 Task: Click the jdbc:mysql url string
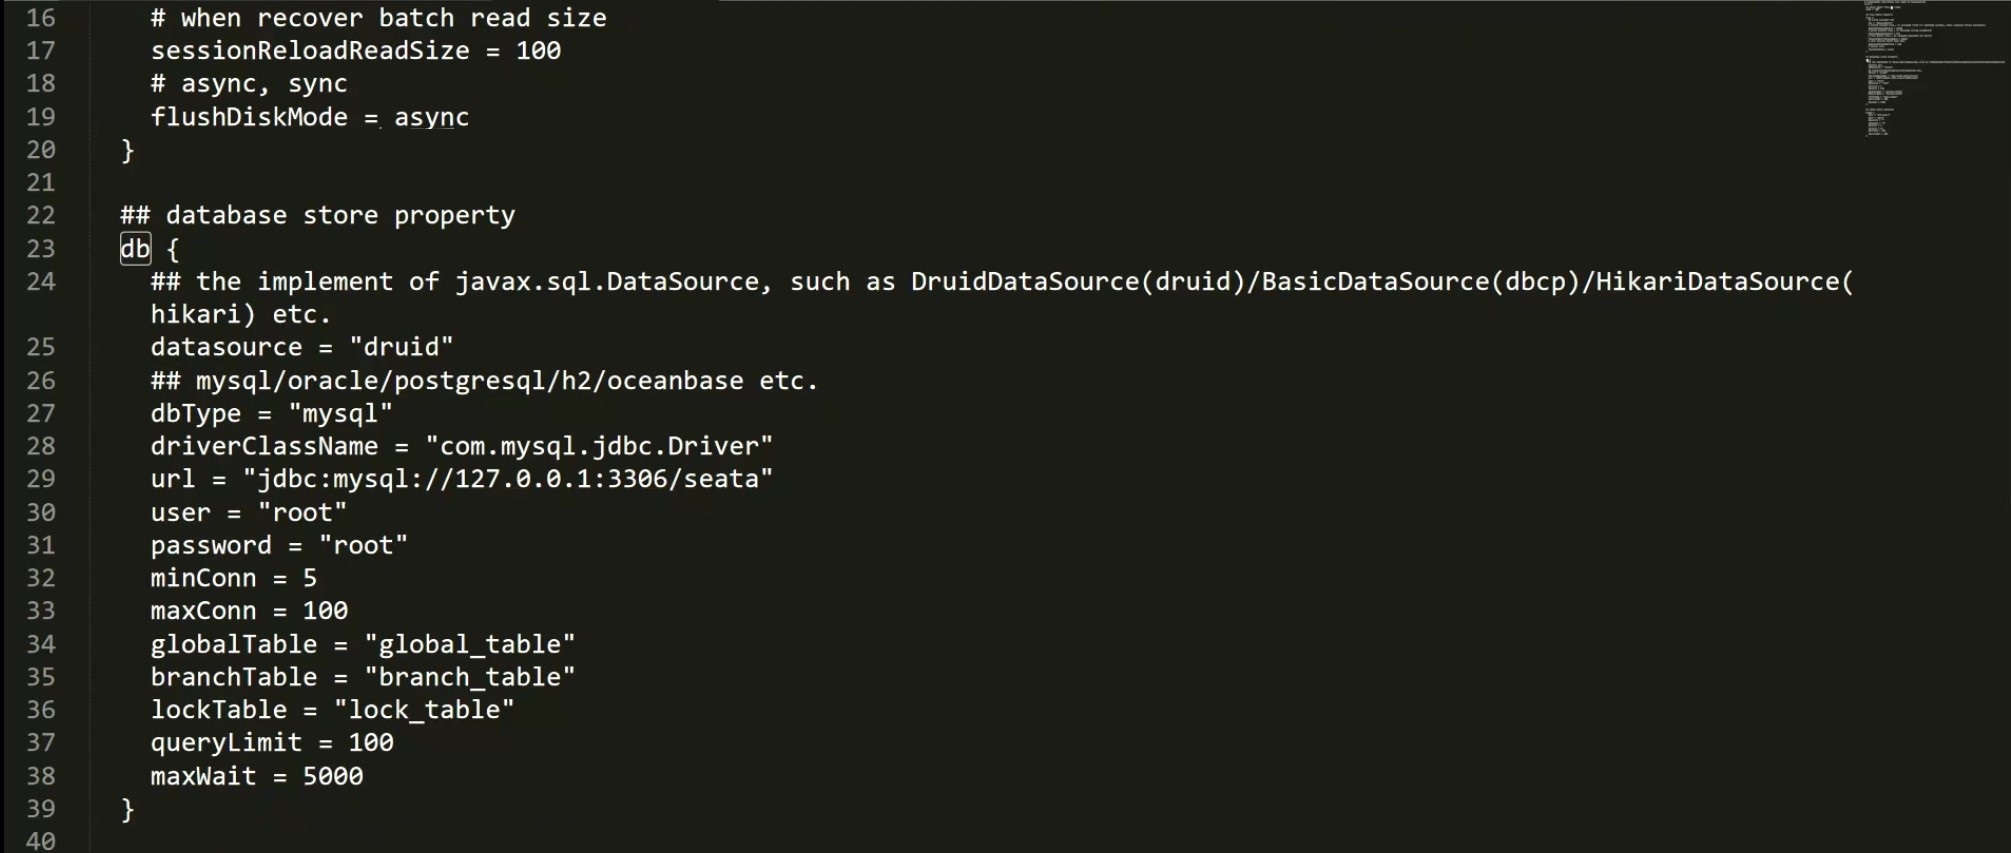coord(508,479)
